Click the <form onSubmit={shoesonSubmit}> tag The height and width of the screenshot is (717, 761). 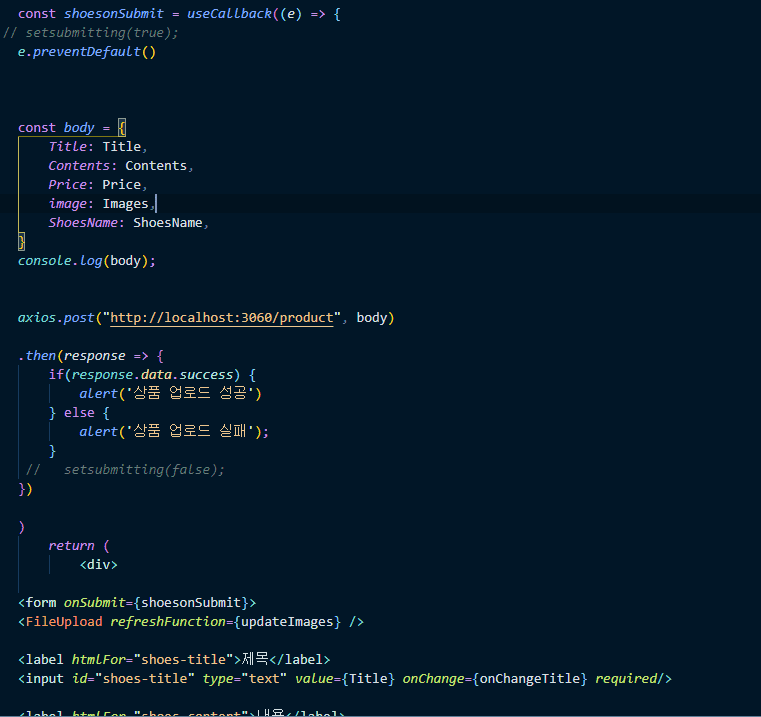pos(137,603)
